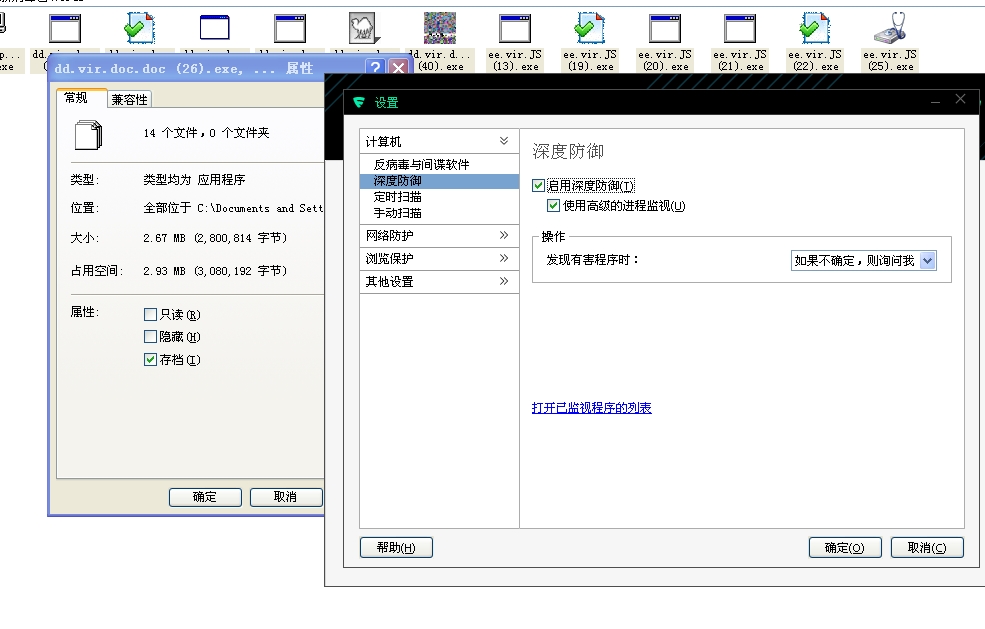Viewport: 985px width, 629px height.
Task: Click the help question mark in properties title bar
Action: (x=375, y=68)
